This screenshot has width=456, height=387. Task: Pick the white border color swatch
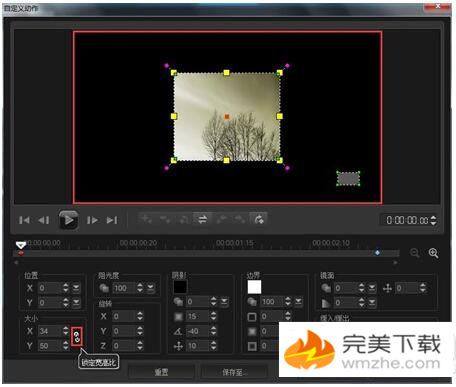(x=254, y=287)
